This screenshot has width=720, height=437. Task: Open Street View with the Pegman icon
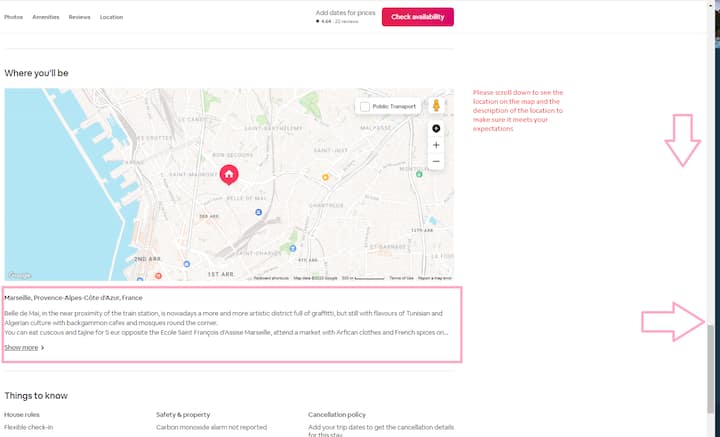(436, 106)
